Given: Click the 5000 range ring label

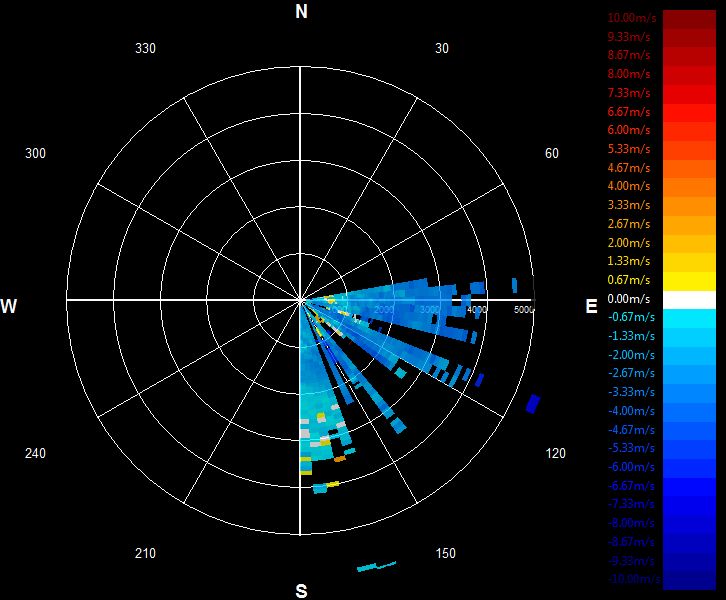Looking at the screenshot, I should click(x=524, y=309).
